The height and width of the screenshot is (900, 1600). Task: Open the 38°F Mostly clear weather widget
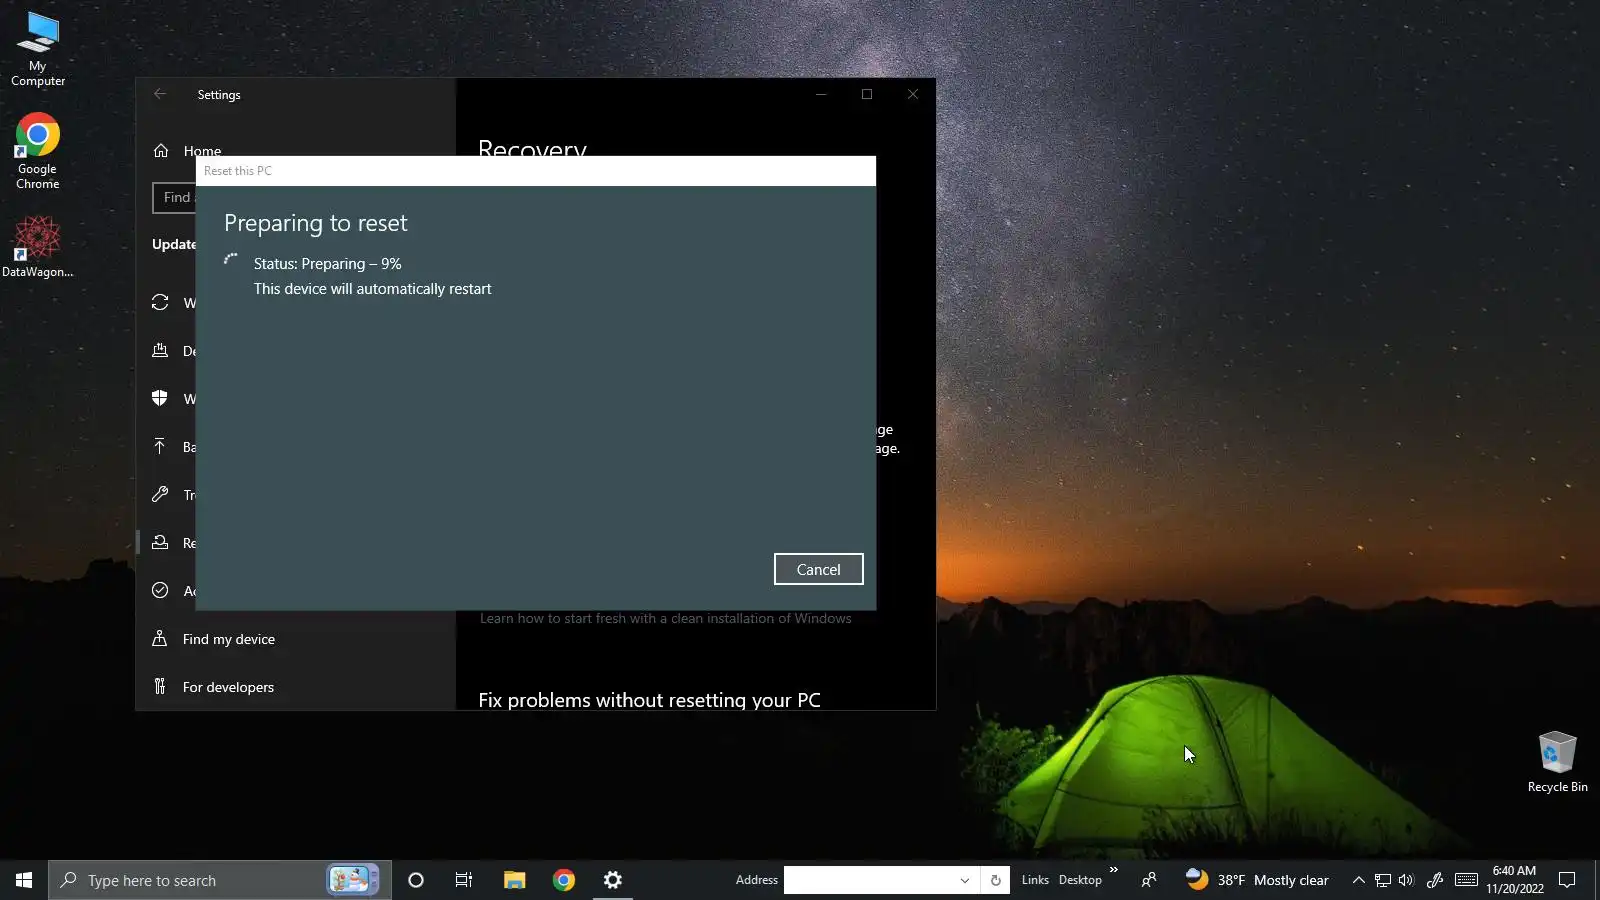[x=1257, y=880]
